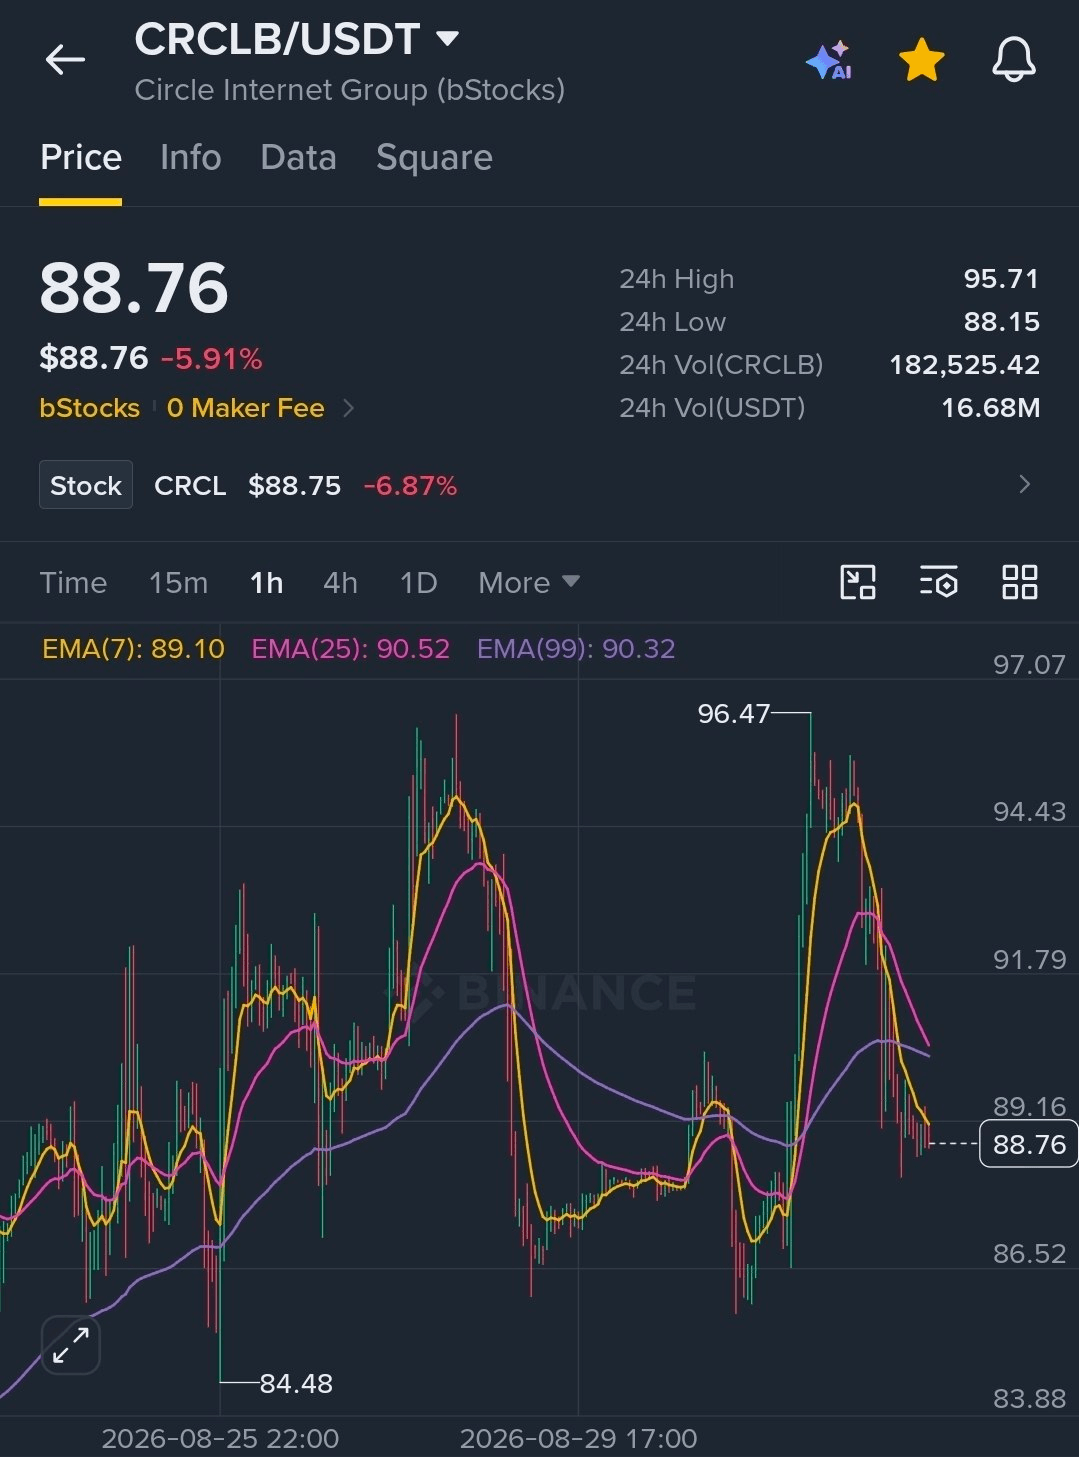
Task: Tap Circle Internet Group (bStocks) subtitle
Action: (350, 90)
